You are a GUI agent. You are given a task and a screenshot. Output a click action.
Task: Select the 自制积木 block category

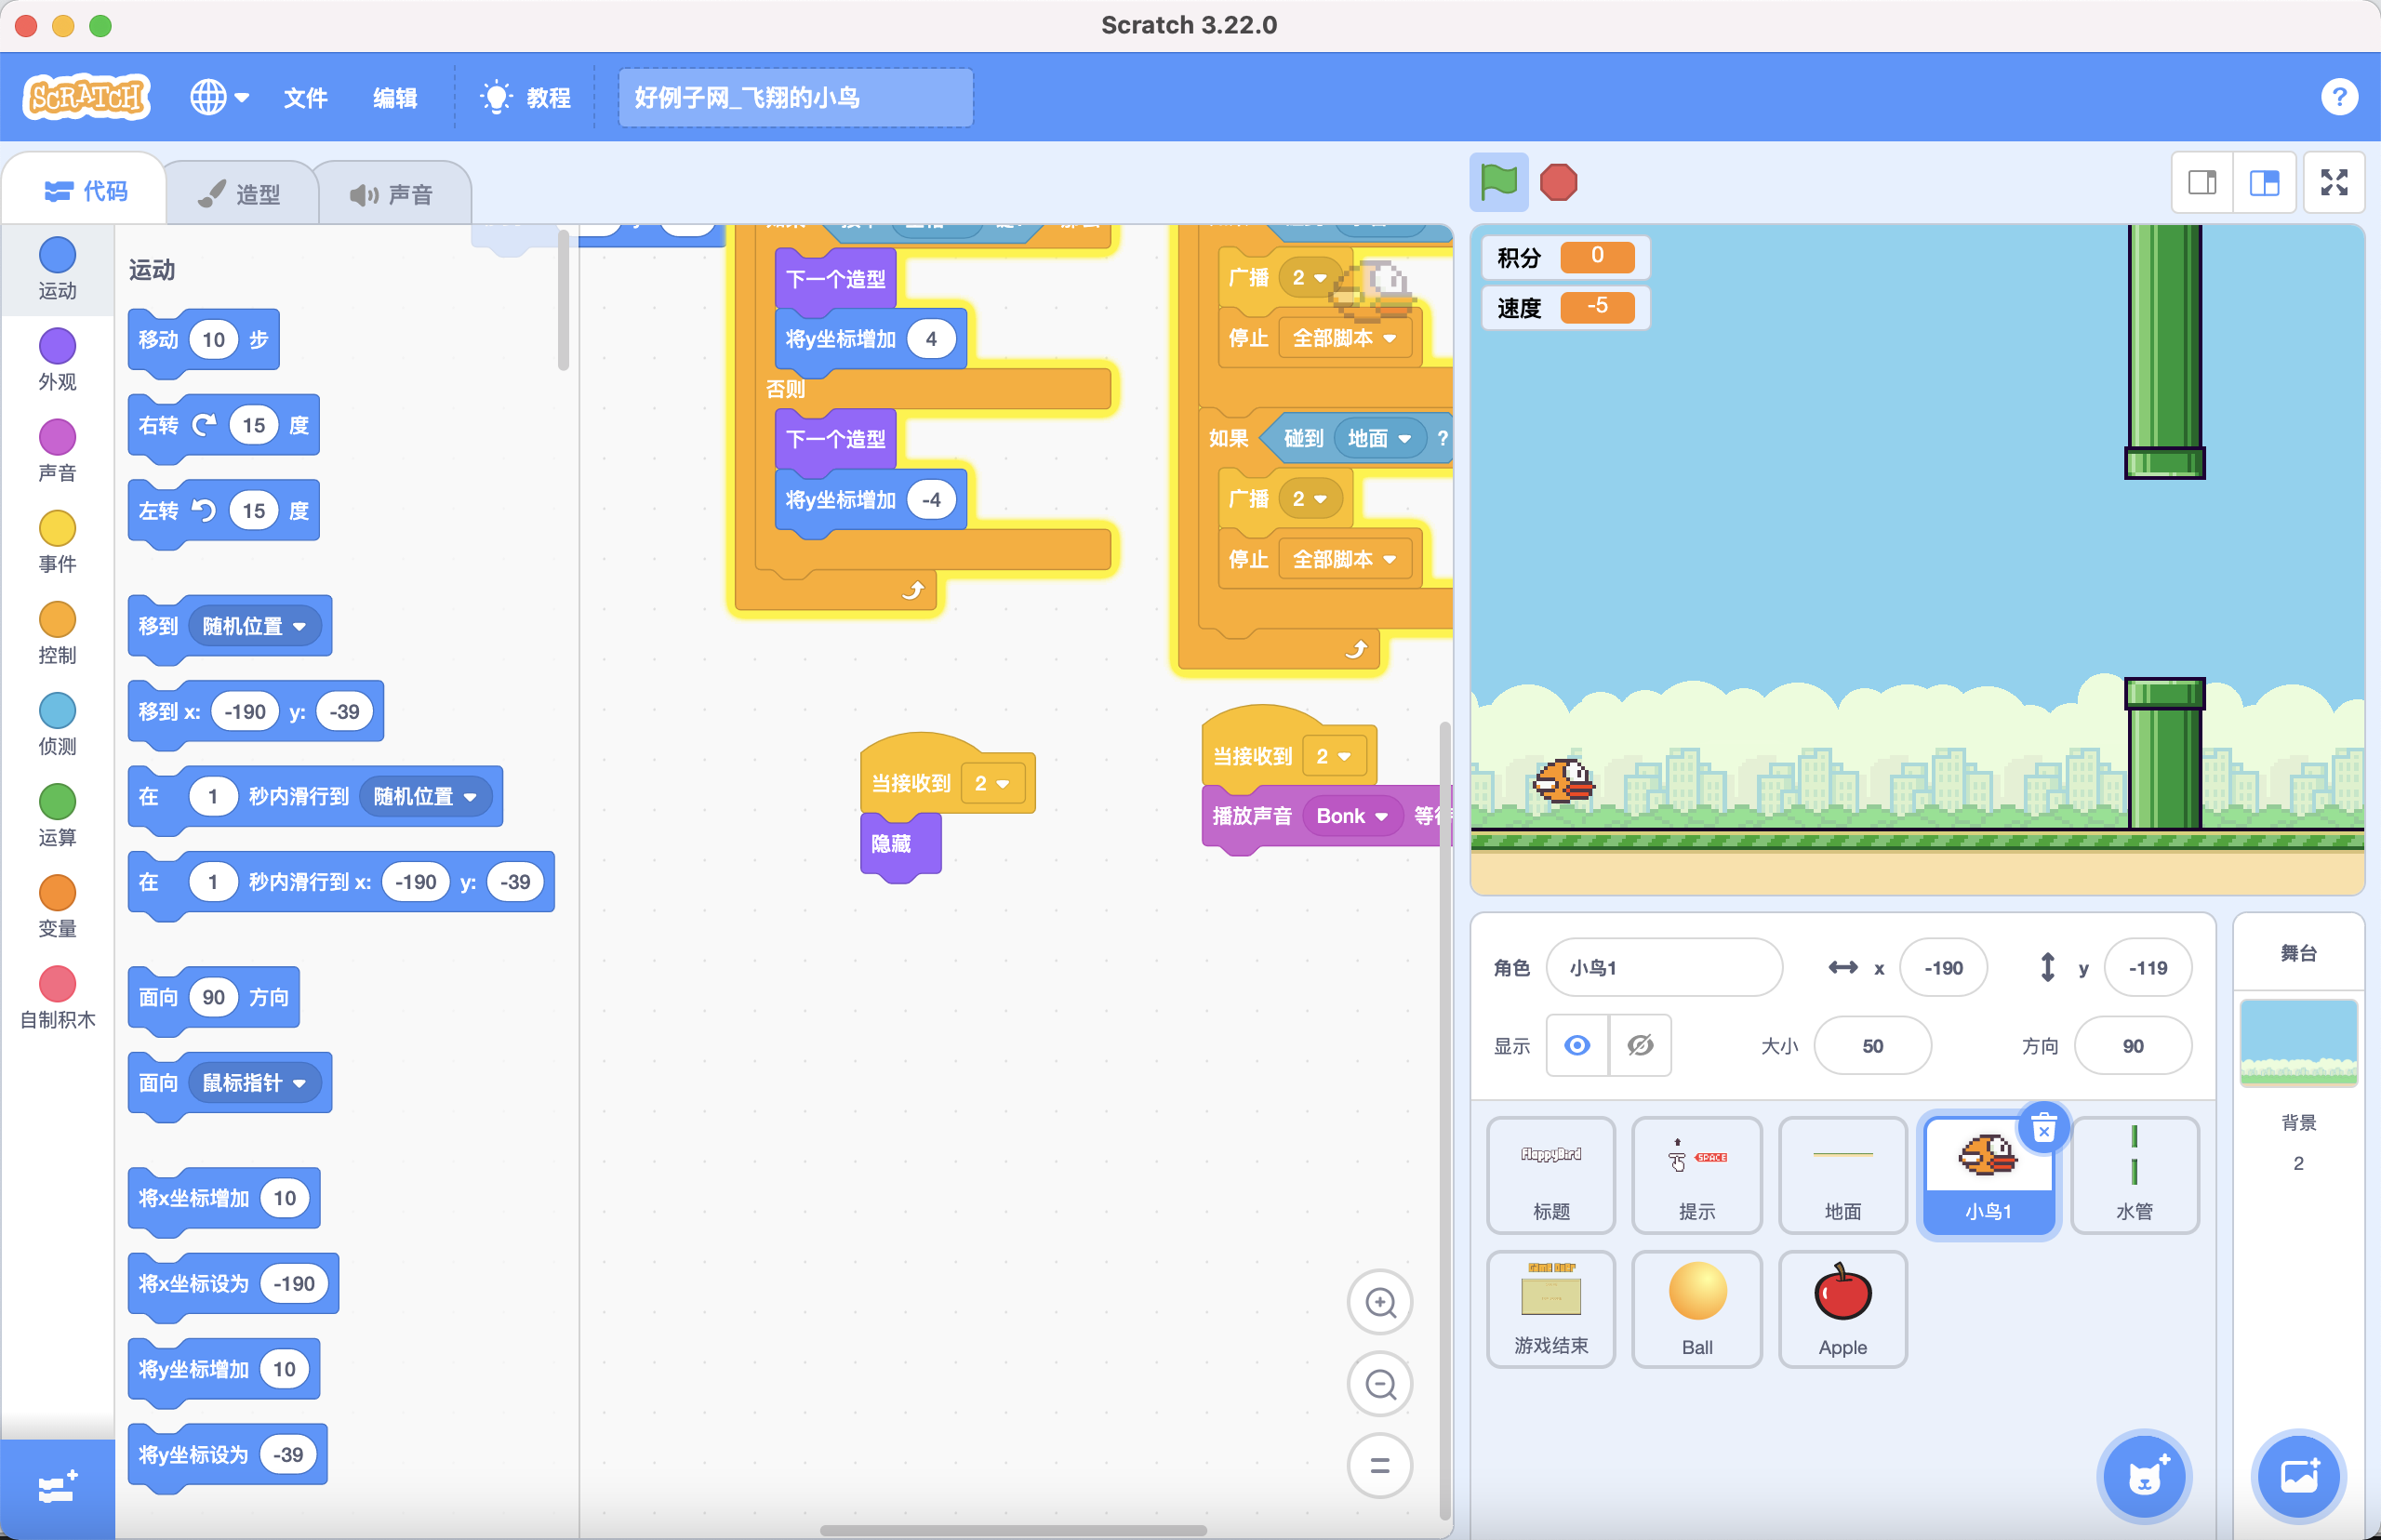(x=57, y=997)
